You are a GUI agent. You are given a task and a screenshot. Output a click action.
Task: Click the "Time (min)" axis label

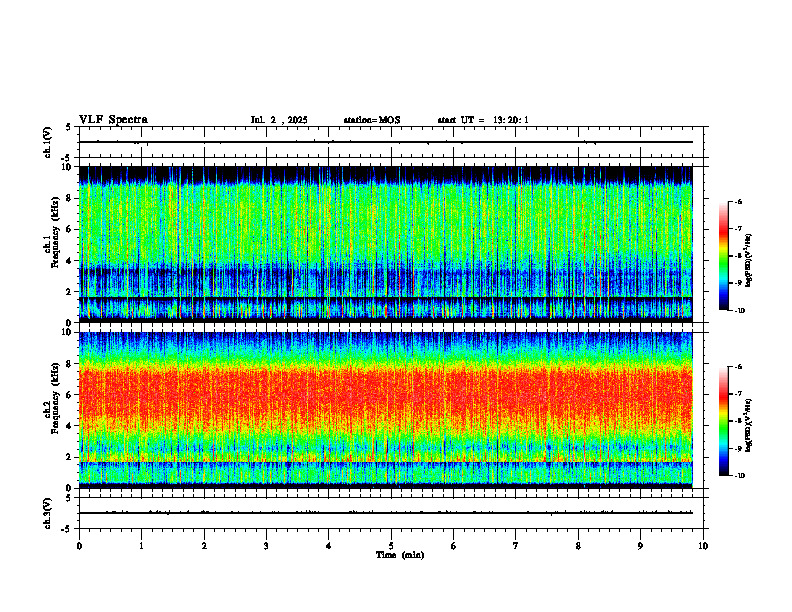click(x=400, y=555)
